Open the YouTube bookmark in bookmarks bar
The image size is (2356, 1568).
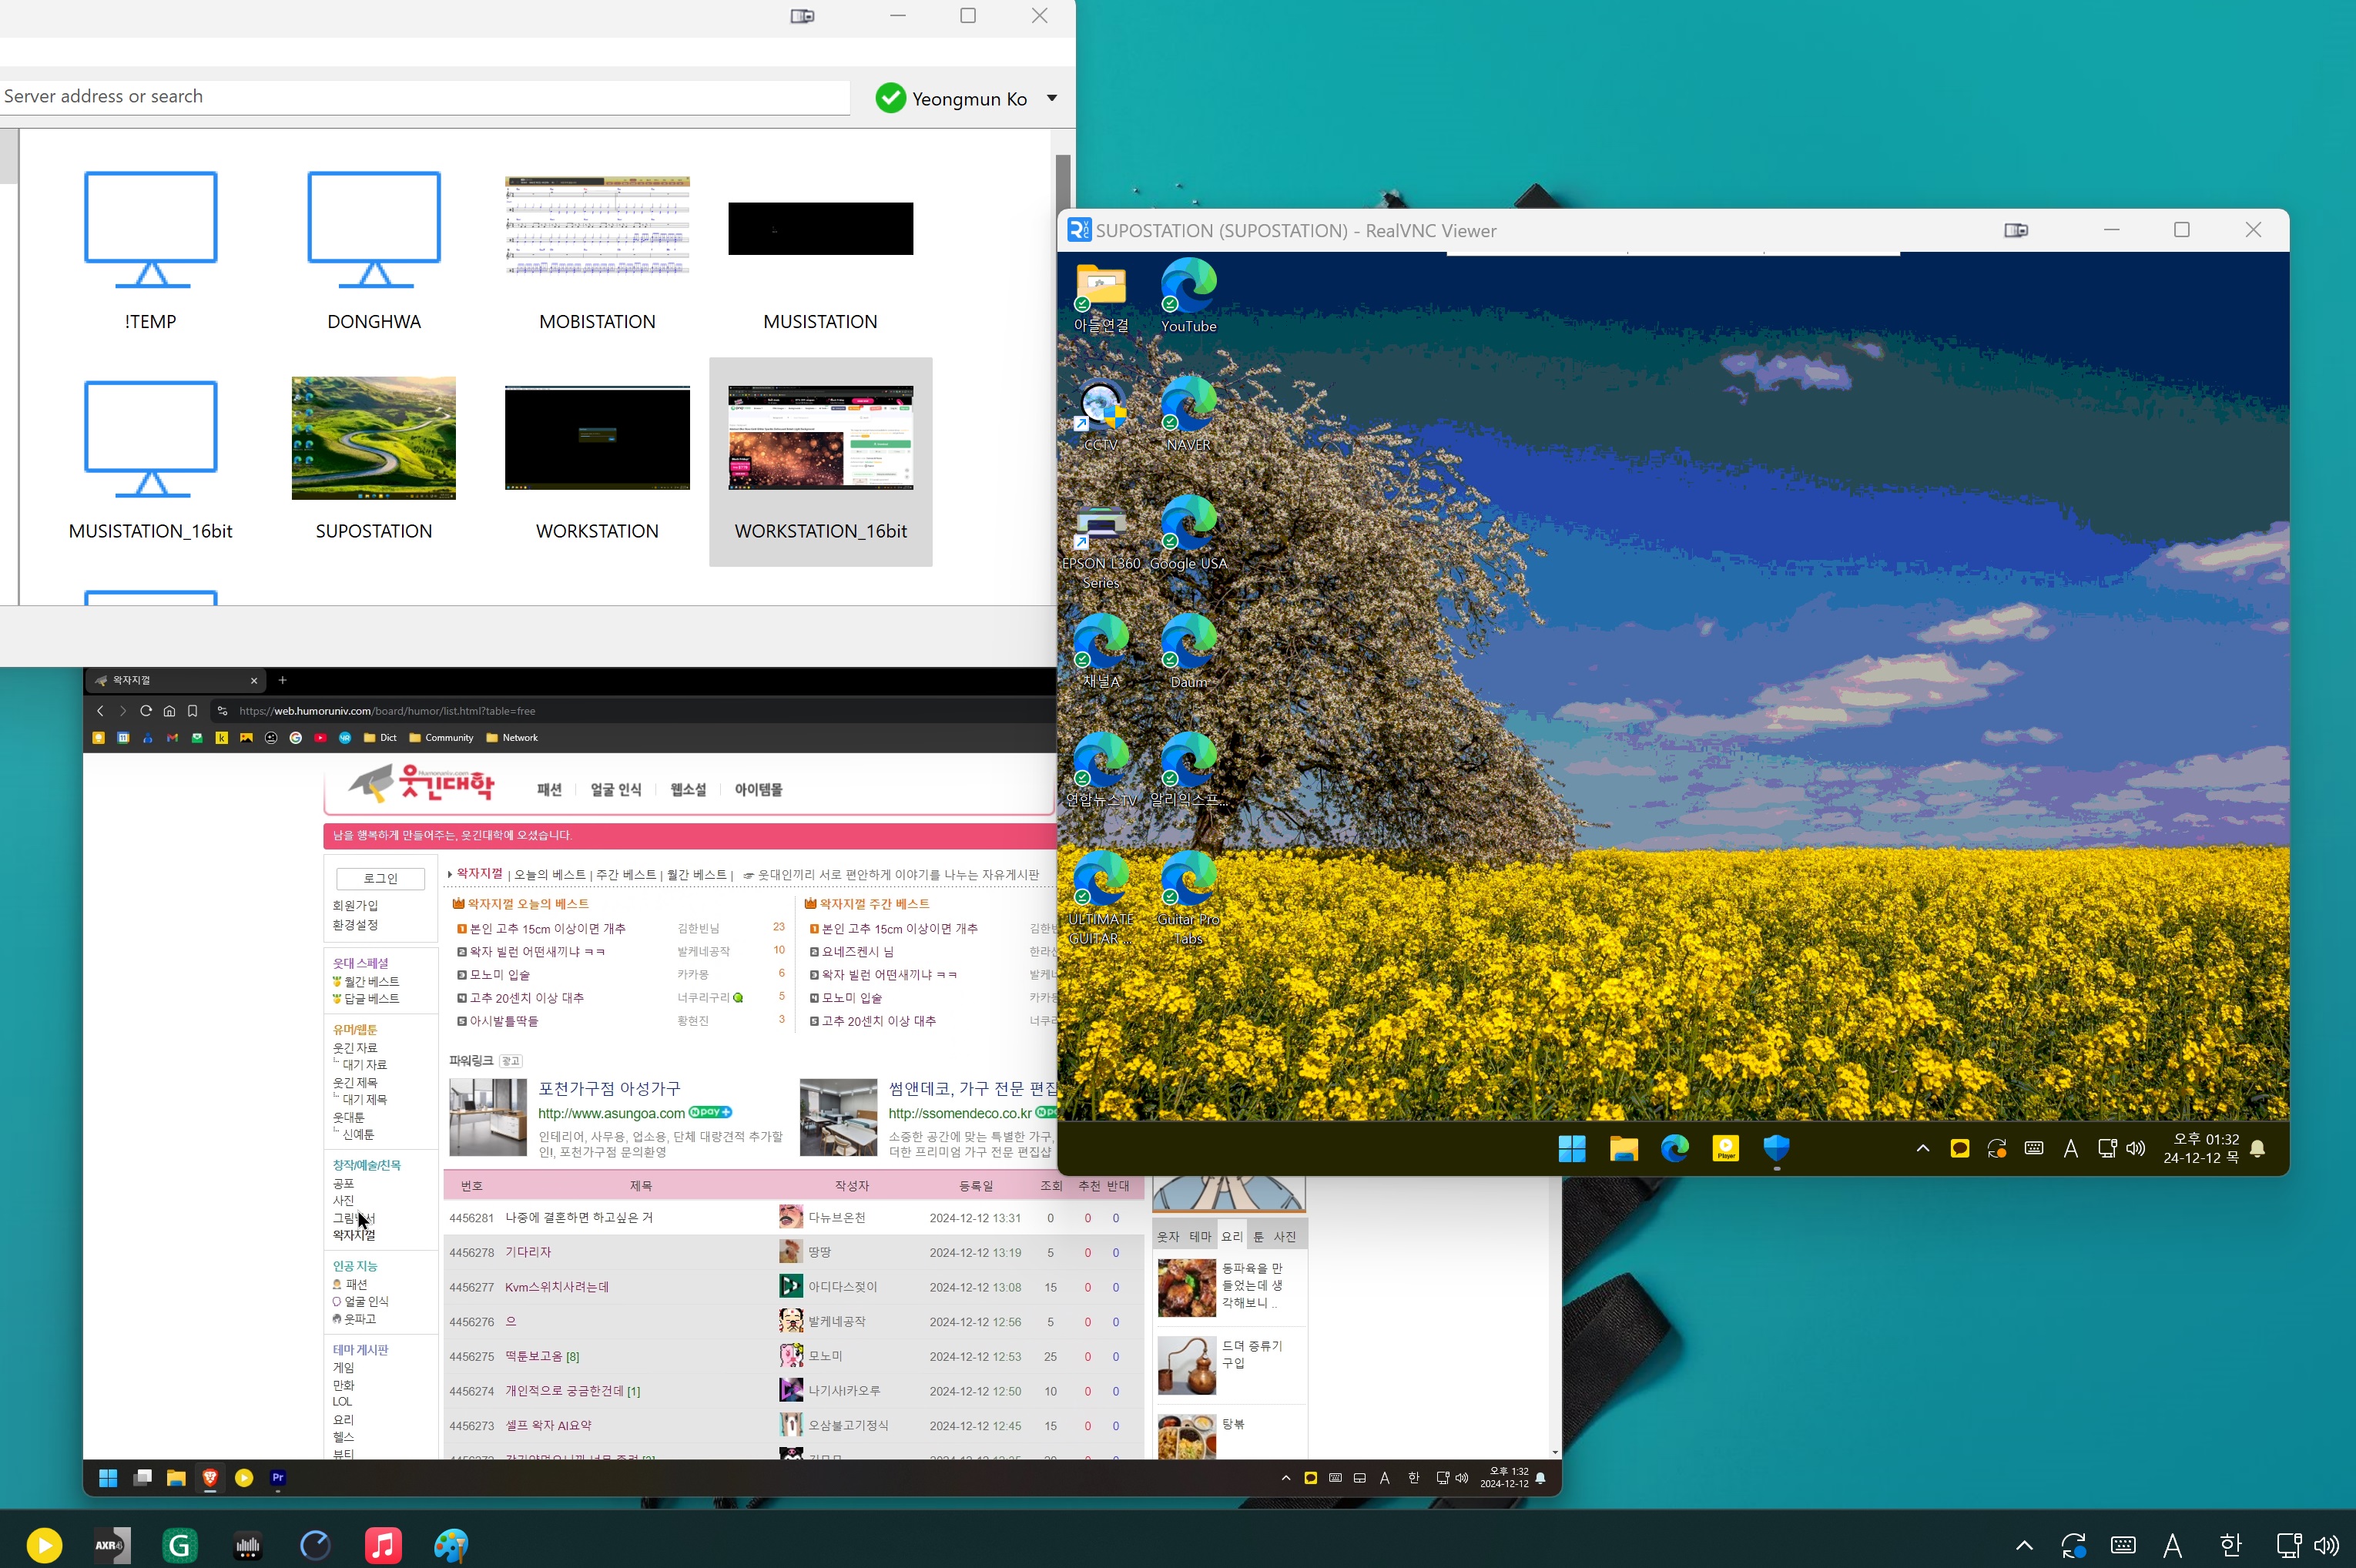click(320, 738)
